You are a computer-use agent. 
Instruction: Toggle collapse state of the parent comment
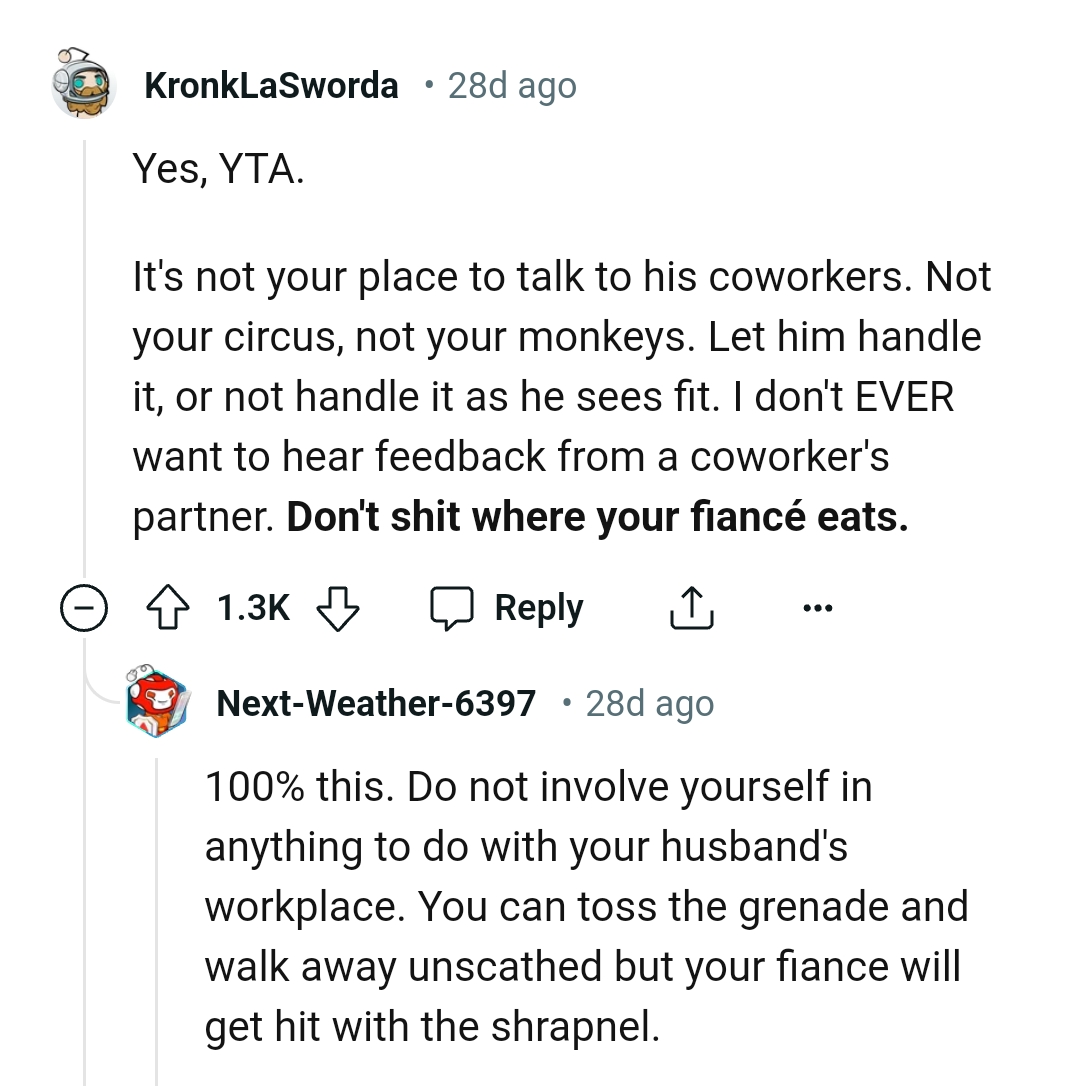[x=85, y=607]
